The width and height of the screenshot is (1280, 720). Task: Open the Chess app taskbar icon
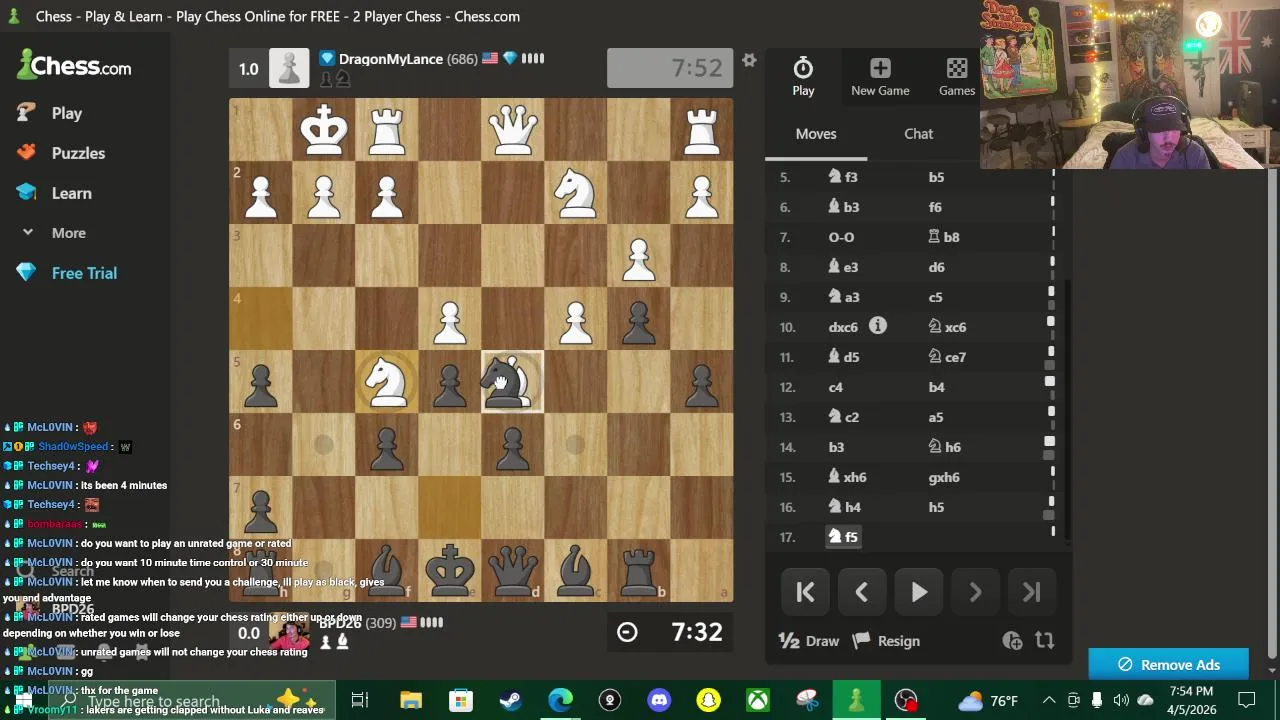[856, 700]
